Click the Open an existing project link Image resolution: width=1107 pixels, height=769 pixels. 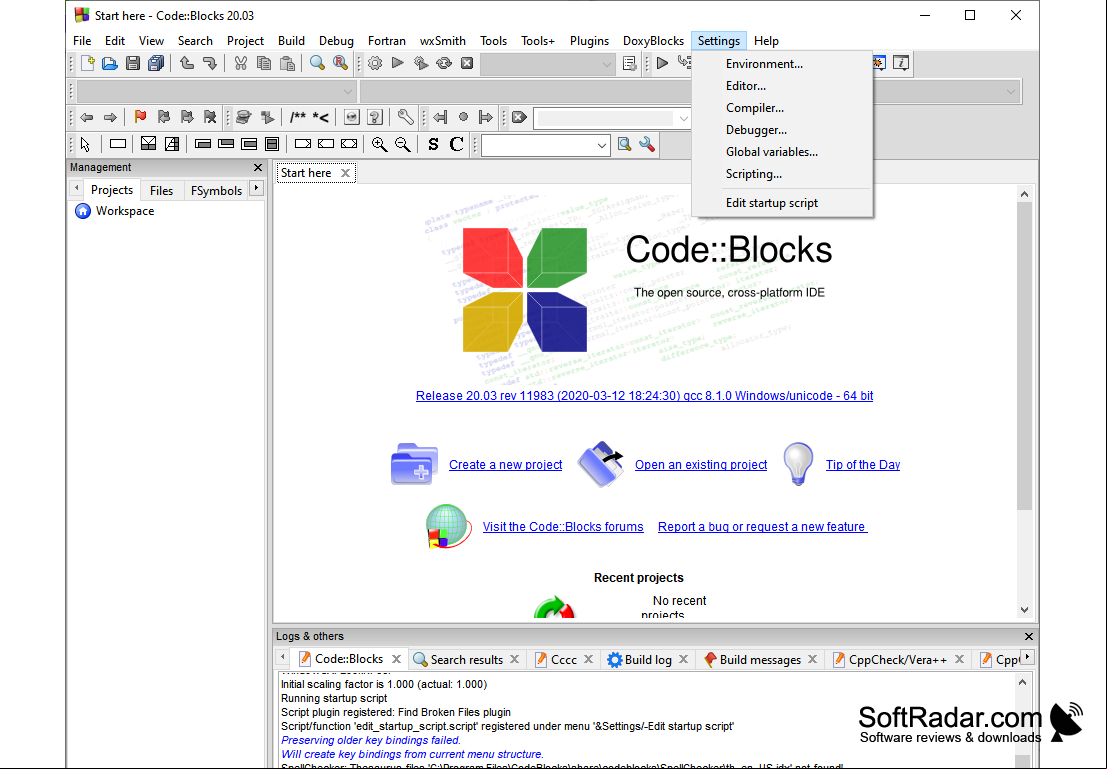701,465
